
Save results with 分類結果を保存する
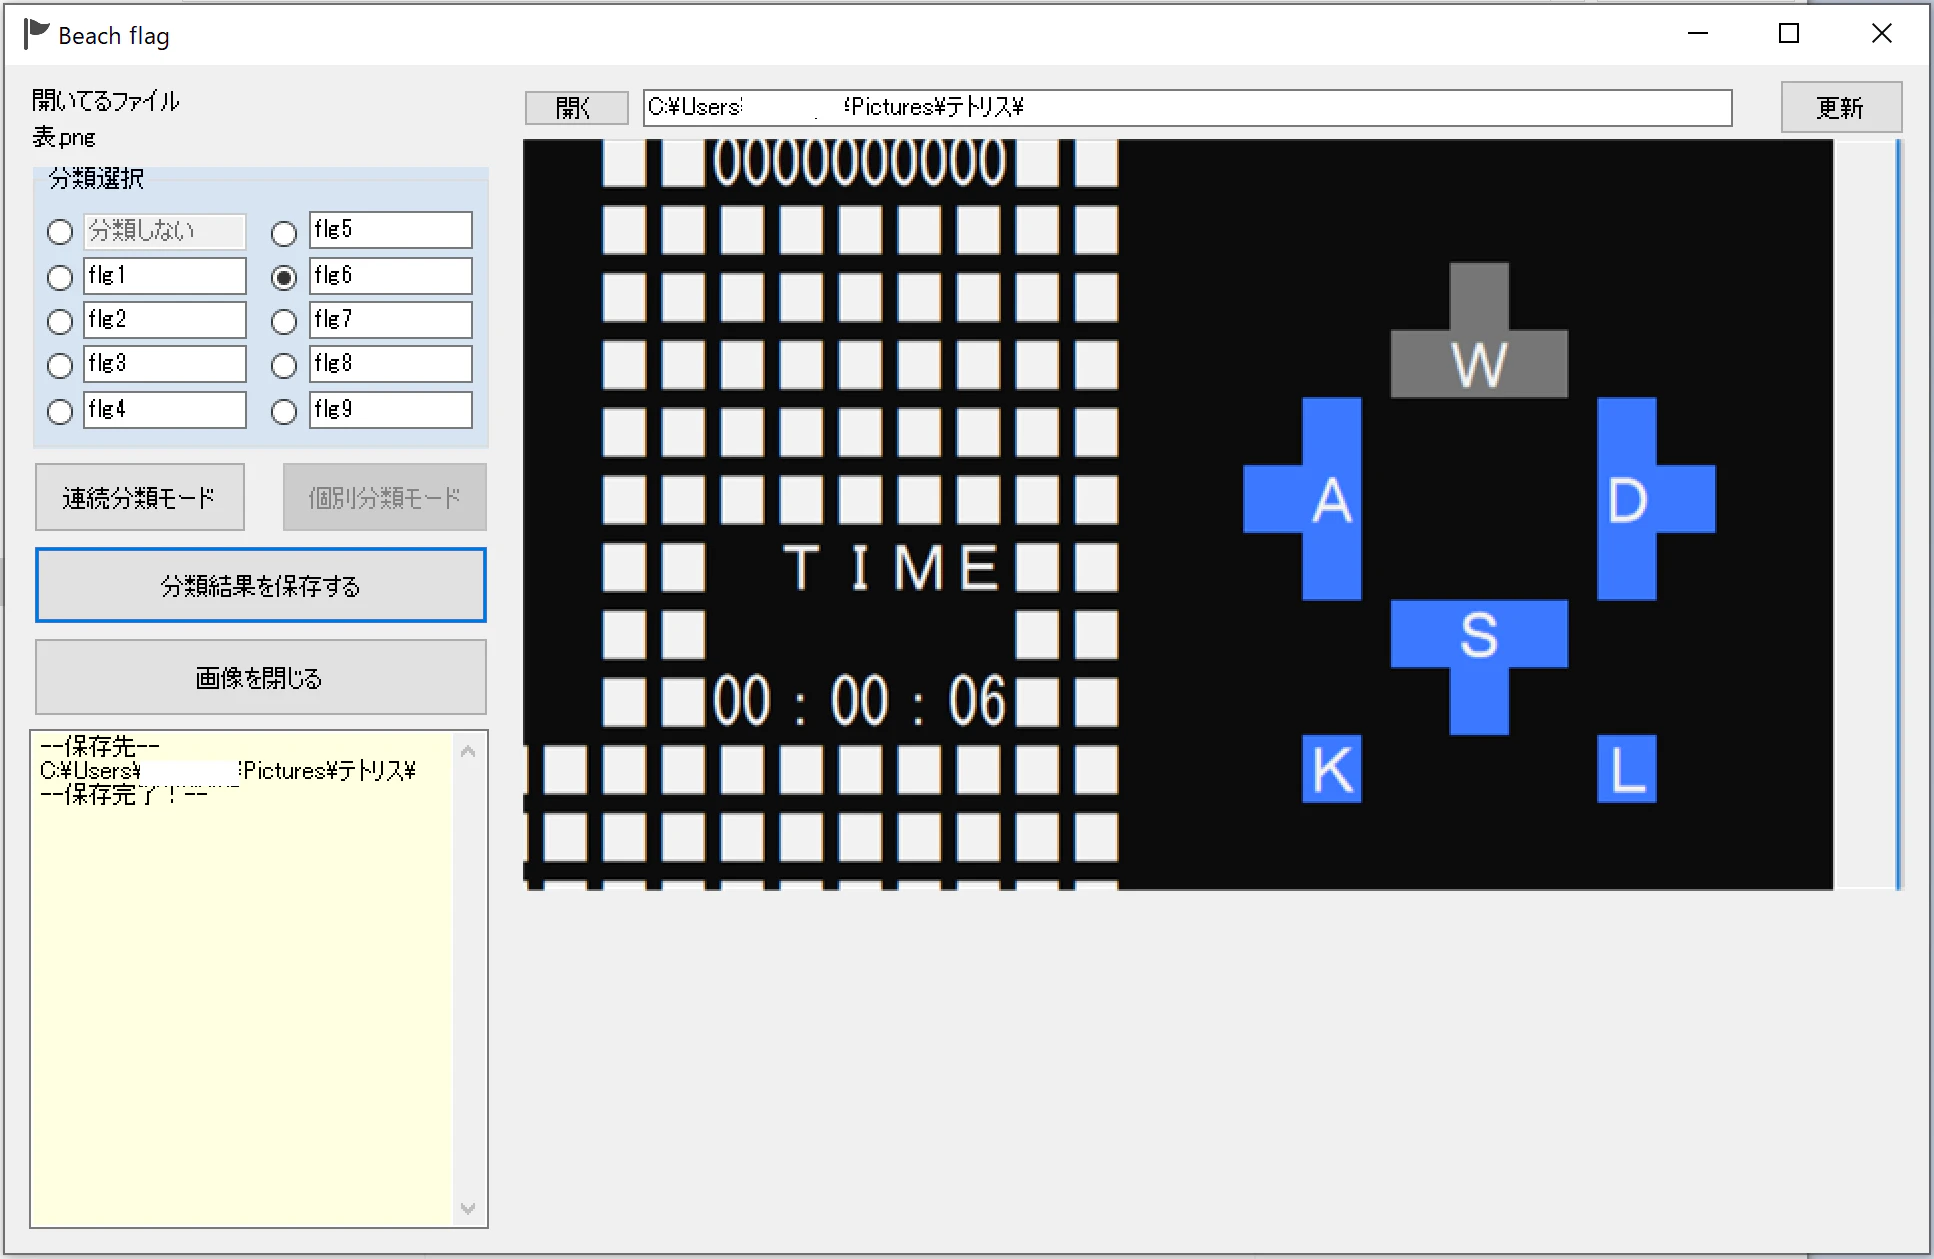[260, 585]
